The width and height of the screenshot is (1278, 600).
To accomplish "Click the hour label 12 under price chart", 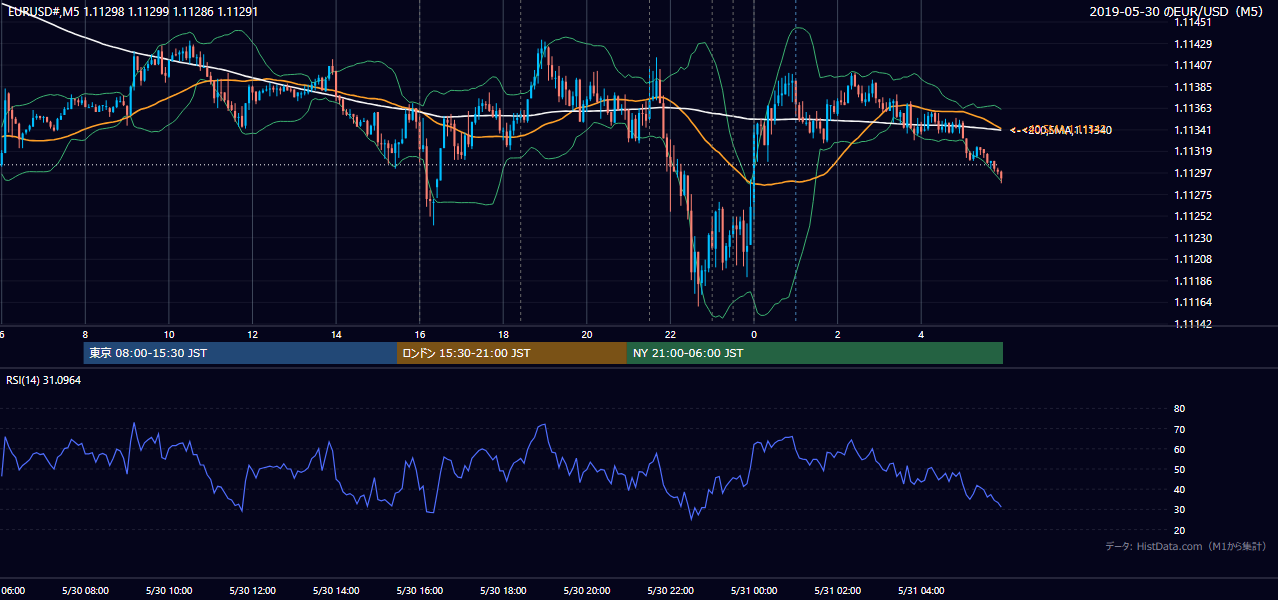I will (253, 335).
